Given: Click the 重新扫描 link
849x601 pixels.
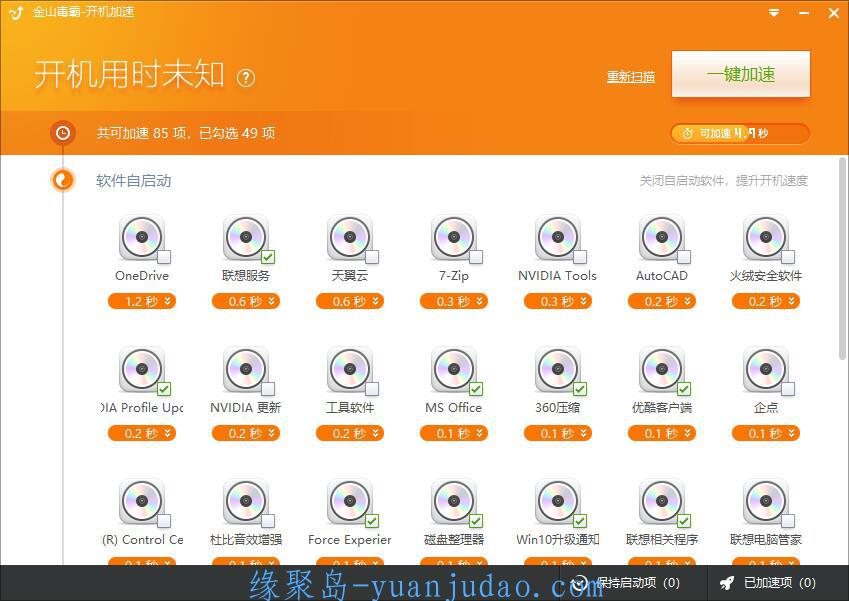Looking at the screenshot, I should click(631, 77).
